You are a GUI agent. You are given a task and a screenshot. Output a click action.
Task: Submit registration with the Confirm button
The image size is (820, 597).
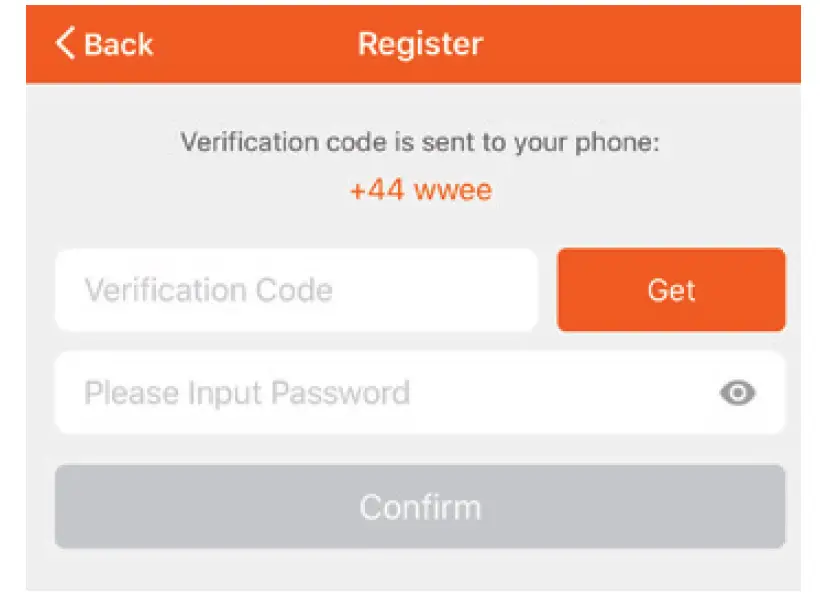click(420, 506)
